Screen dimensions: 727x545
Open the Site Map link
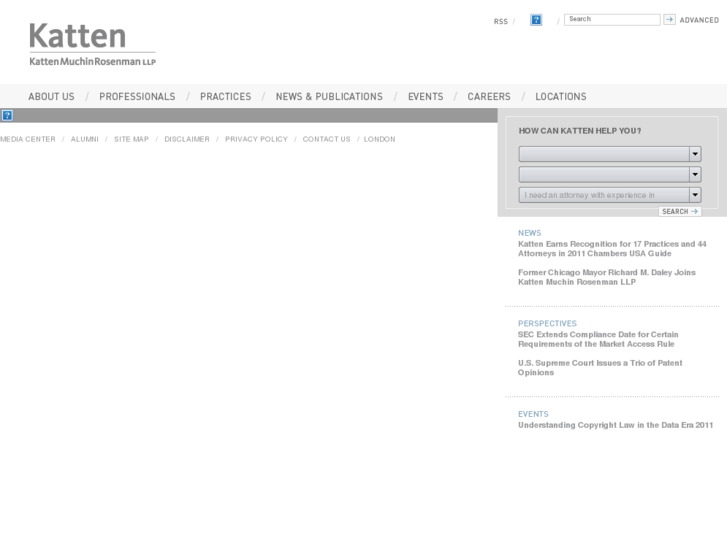[131, 139]
